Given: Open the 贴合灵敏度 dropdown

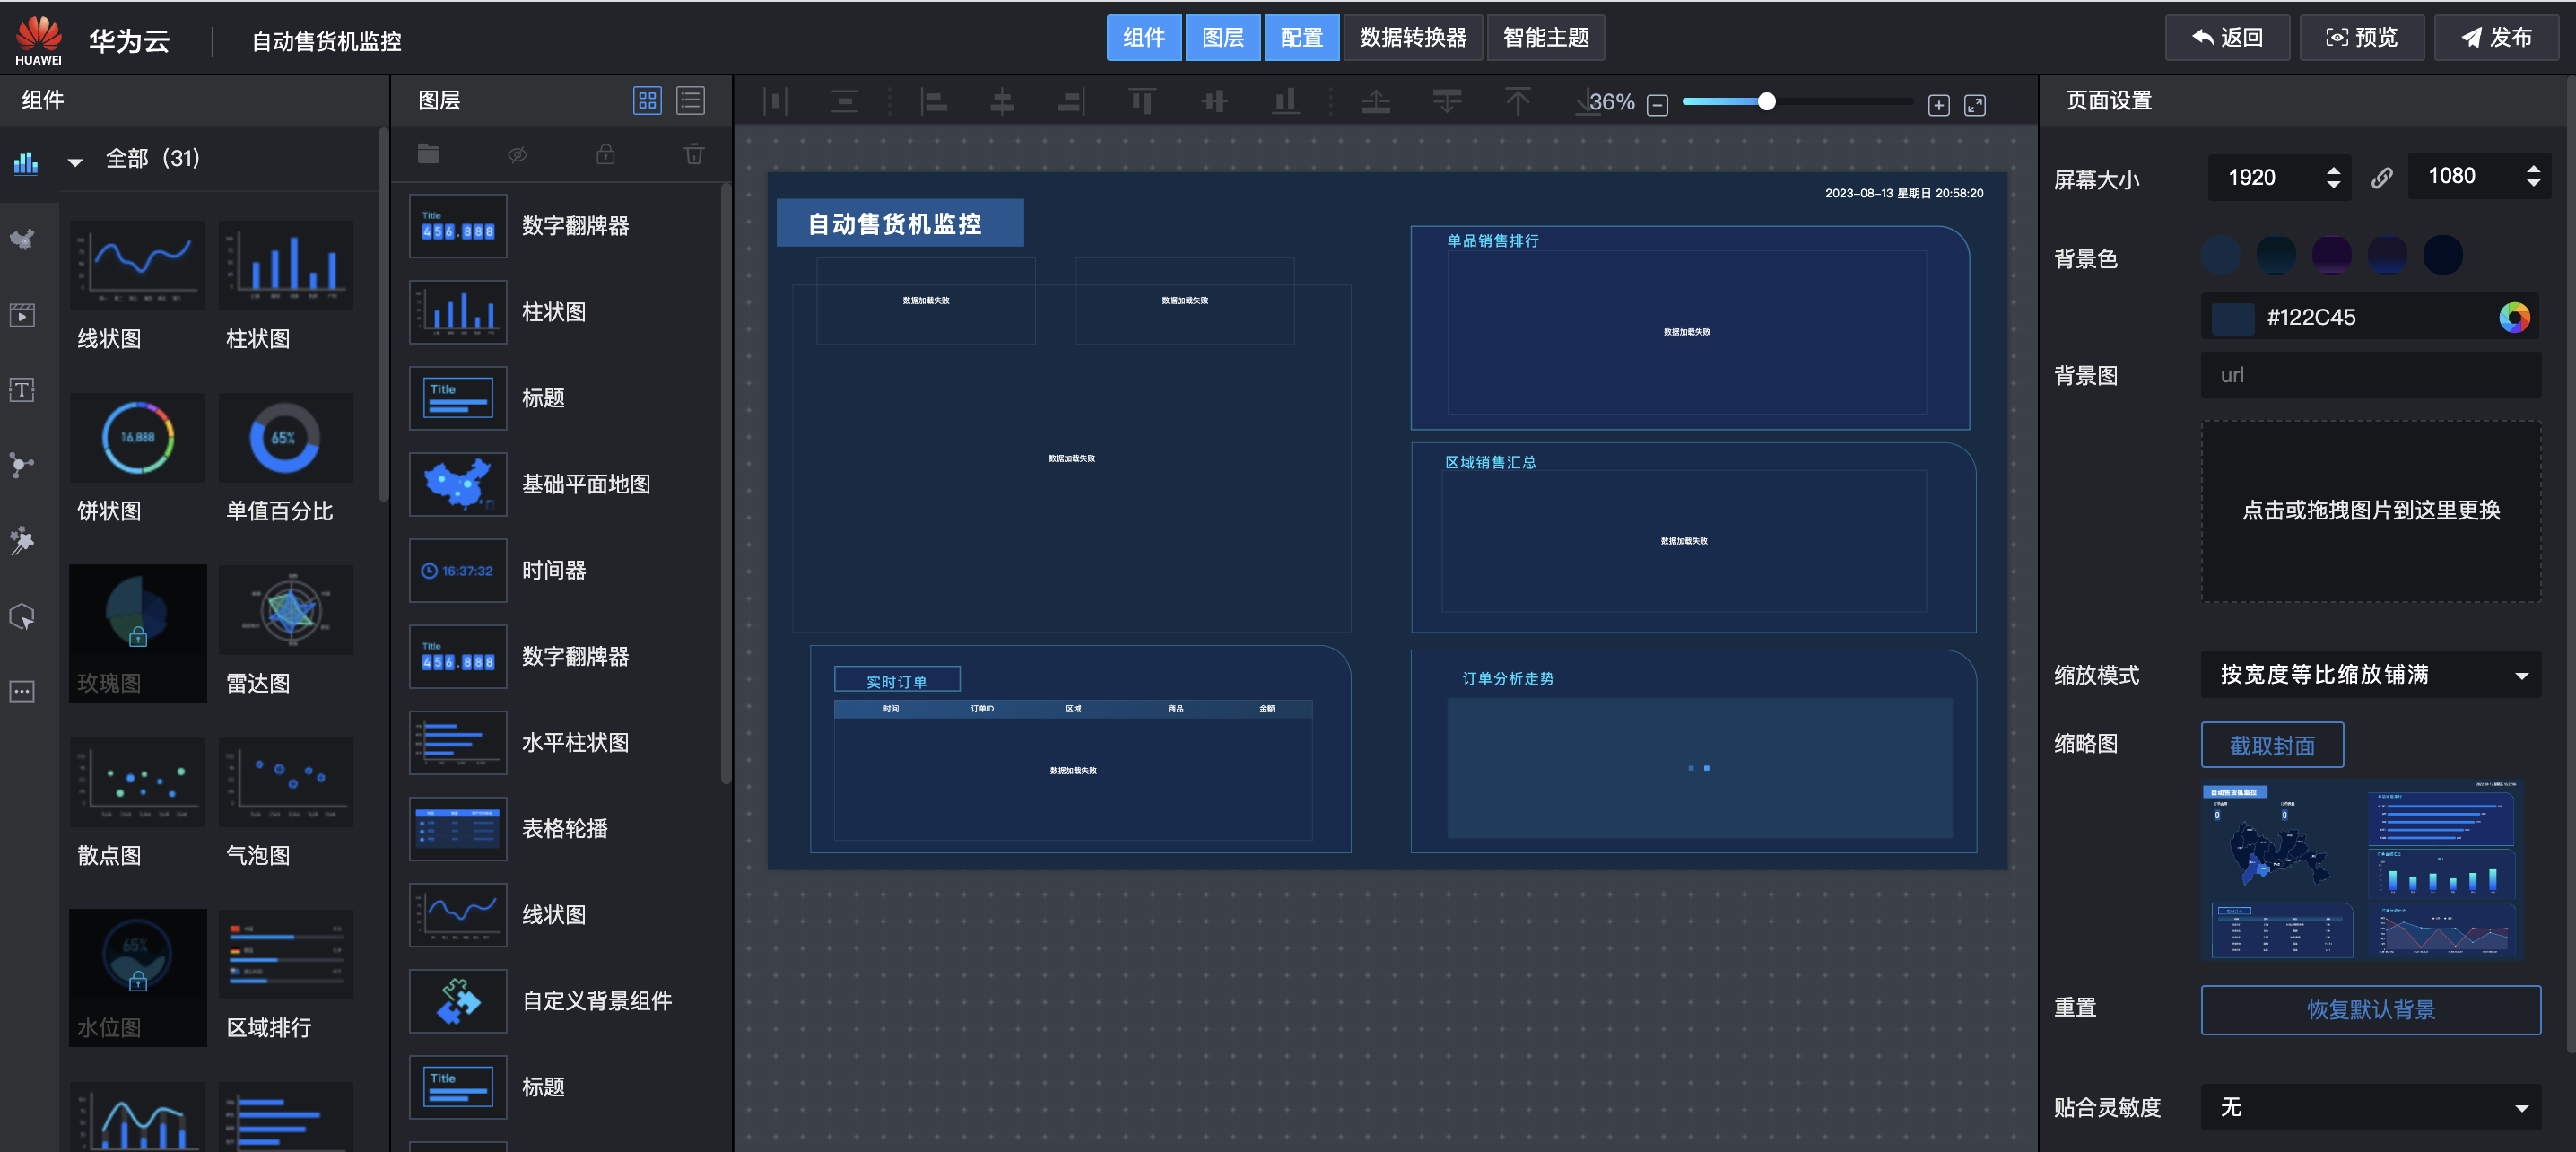Looking at the screenshot, I should pos(2370,1107).
